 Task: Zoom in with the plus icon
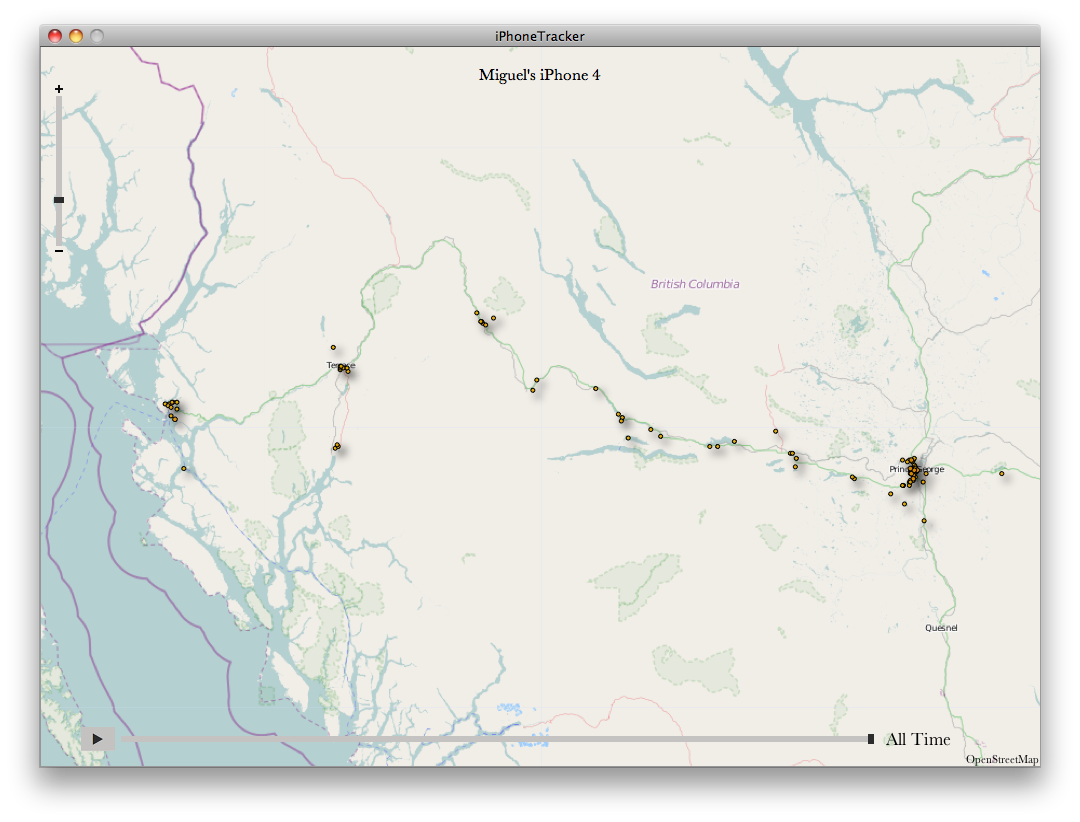coord(59,89)
